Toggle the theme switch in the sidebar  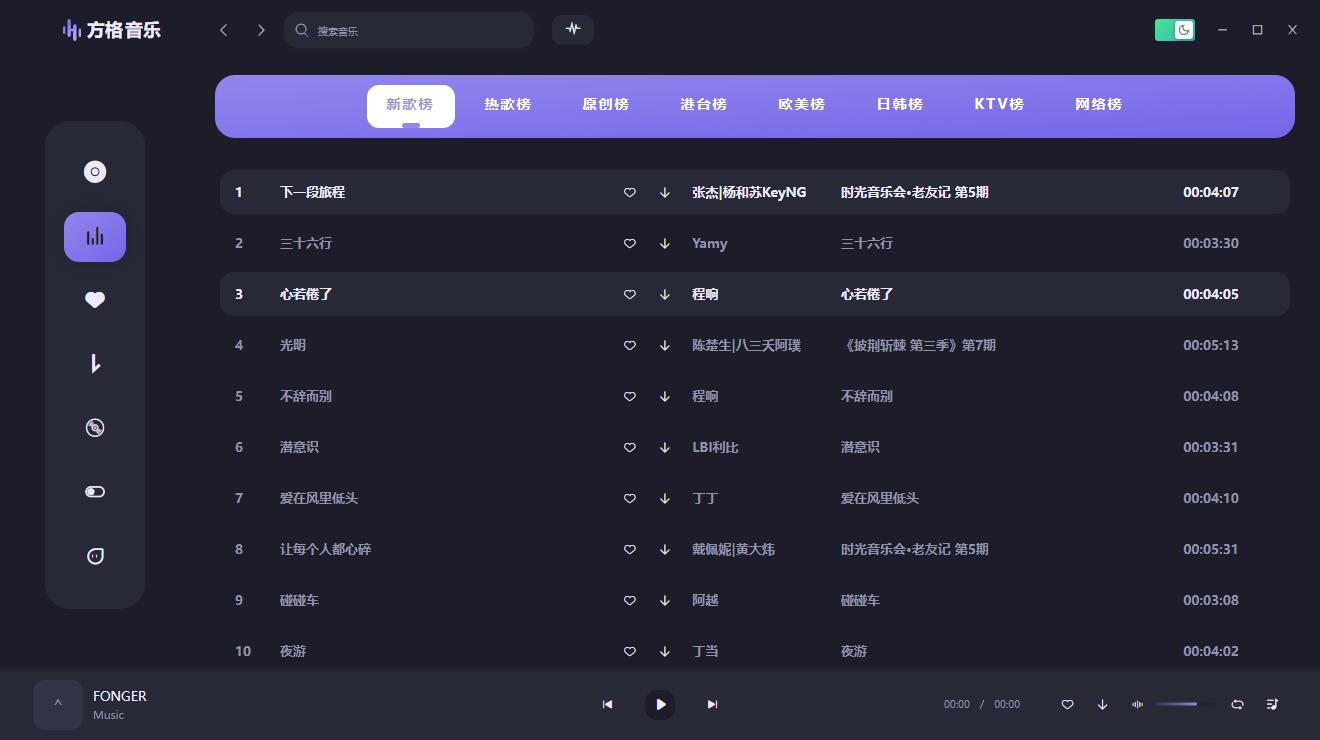click(x=95, y=491)
